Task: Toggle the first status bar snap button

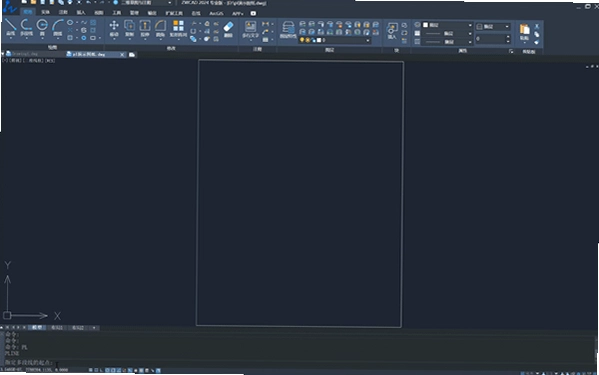Action: tap(91, 370)
